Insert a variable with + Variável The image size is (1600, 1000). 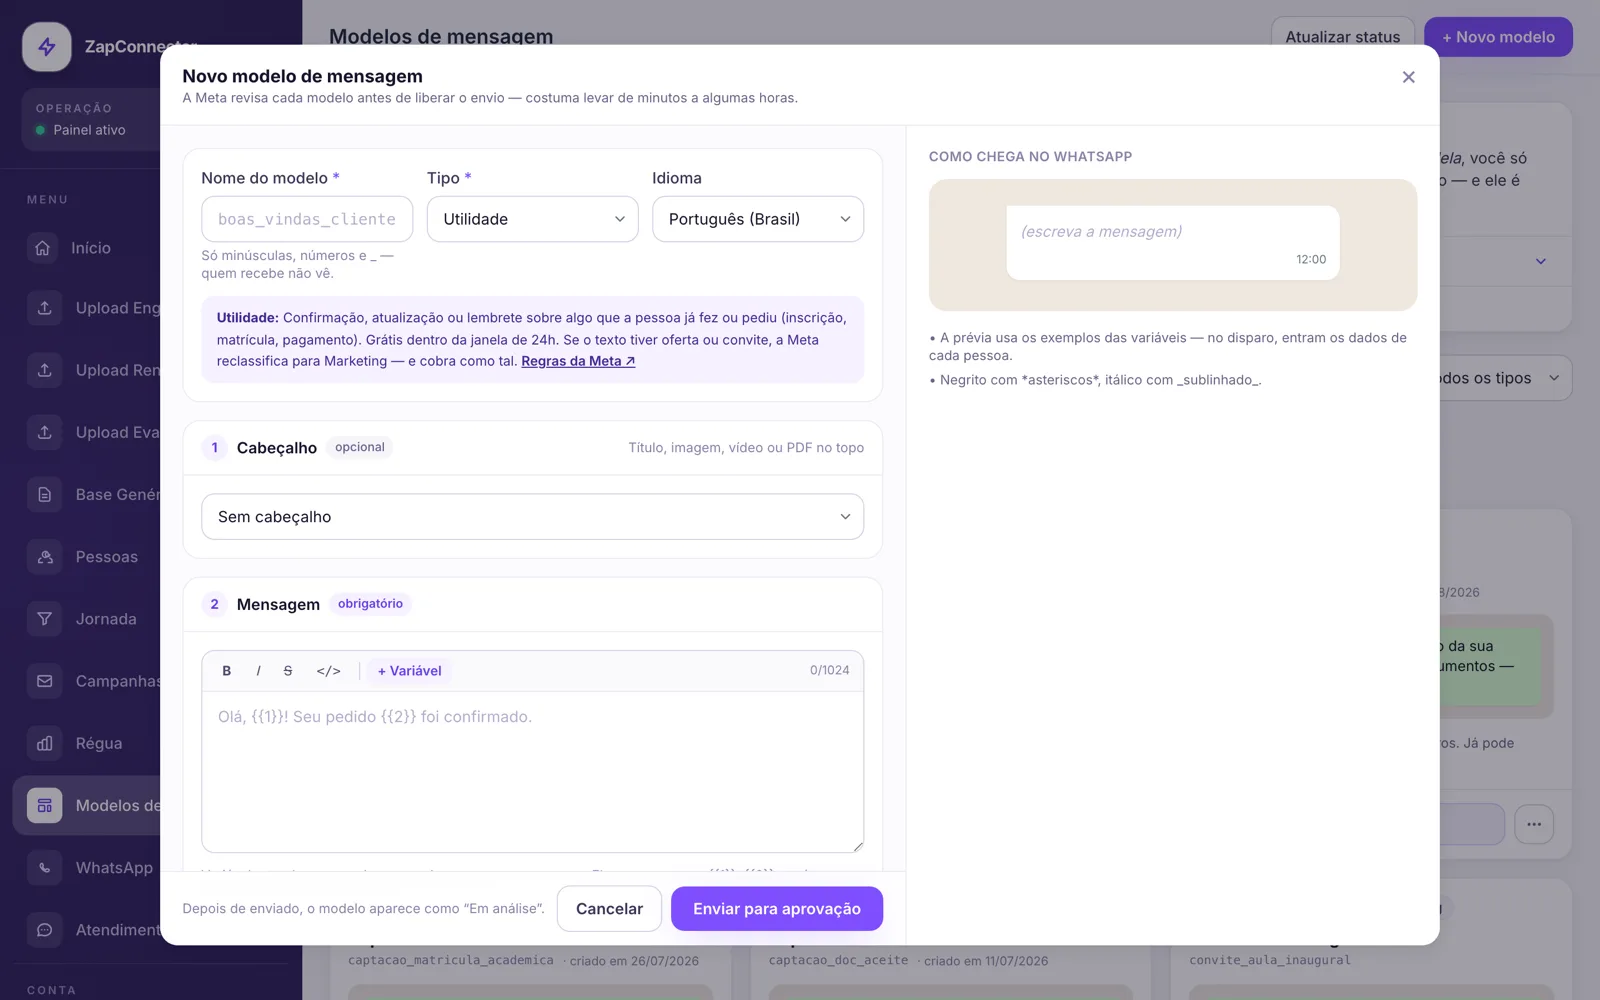point(409,671)
